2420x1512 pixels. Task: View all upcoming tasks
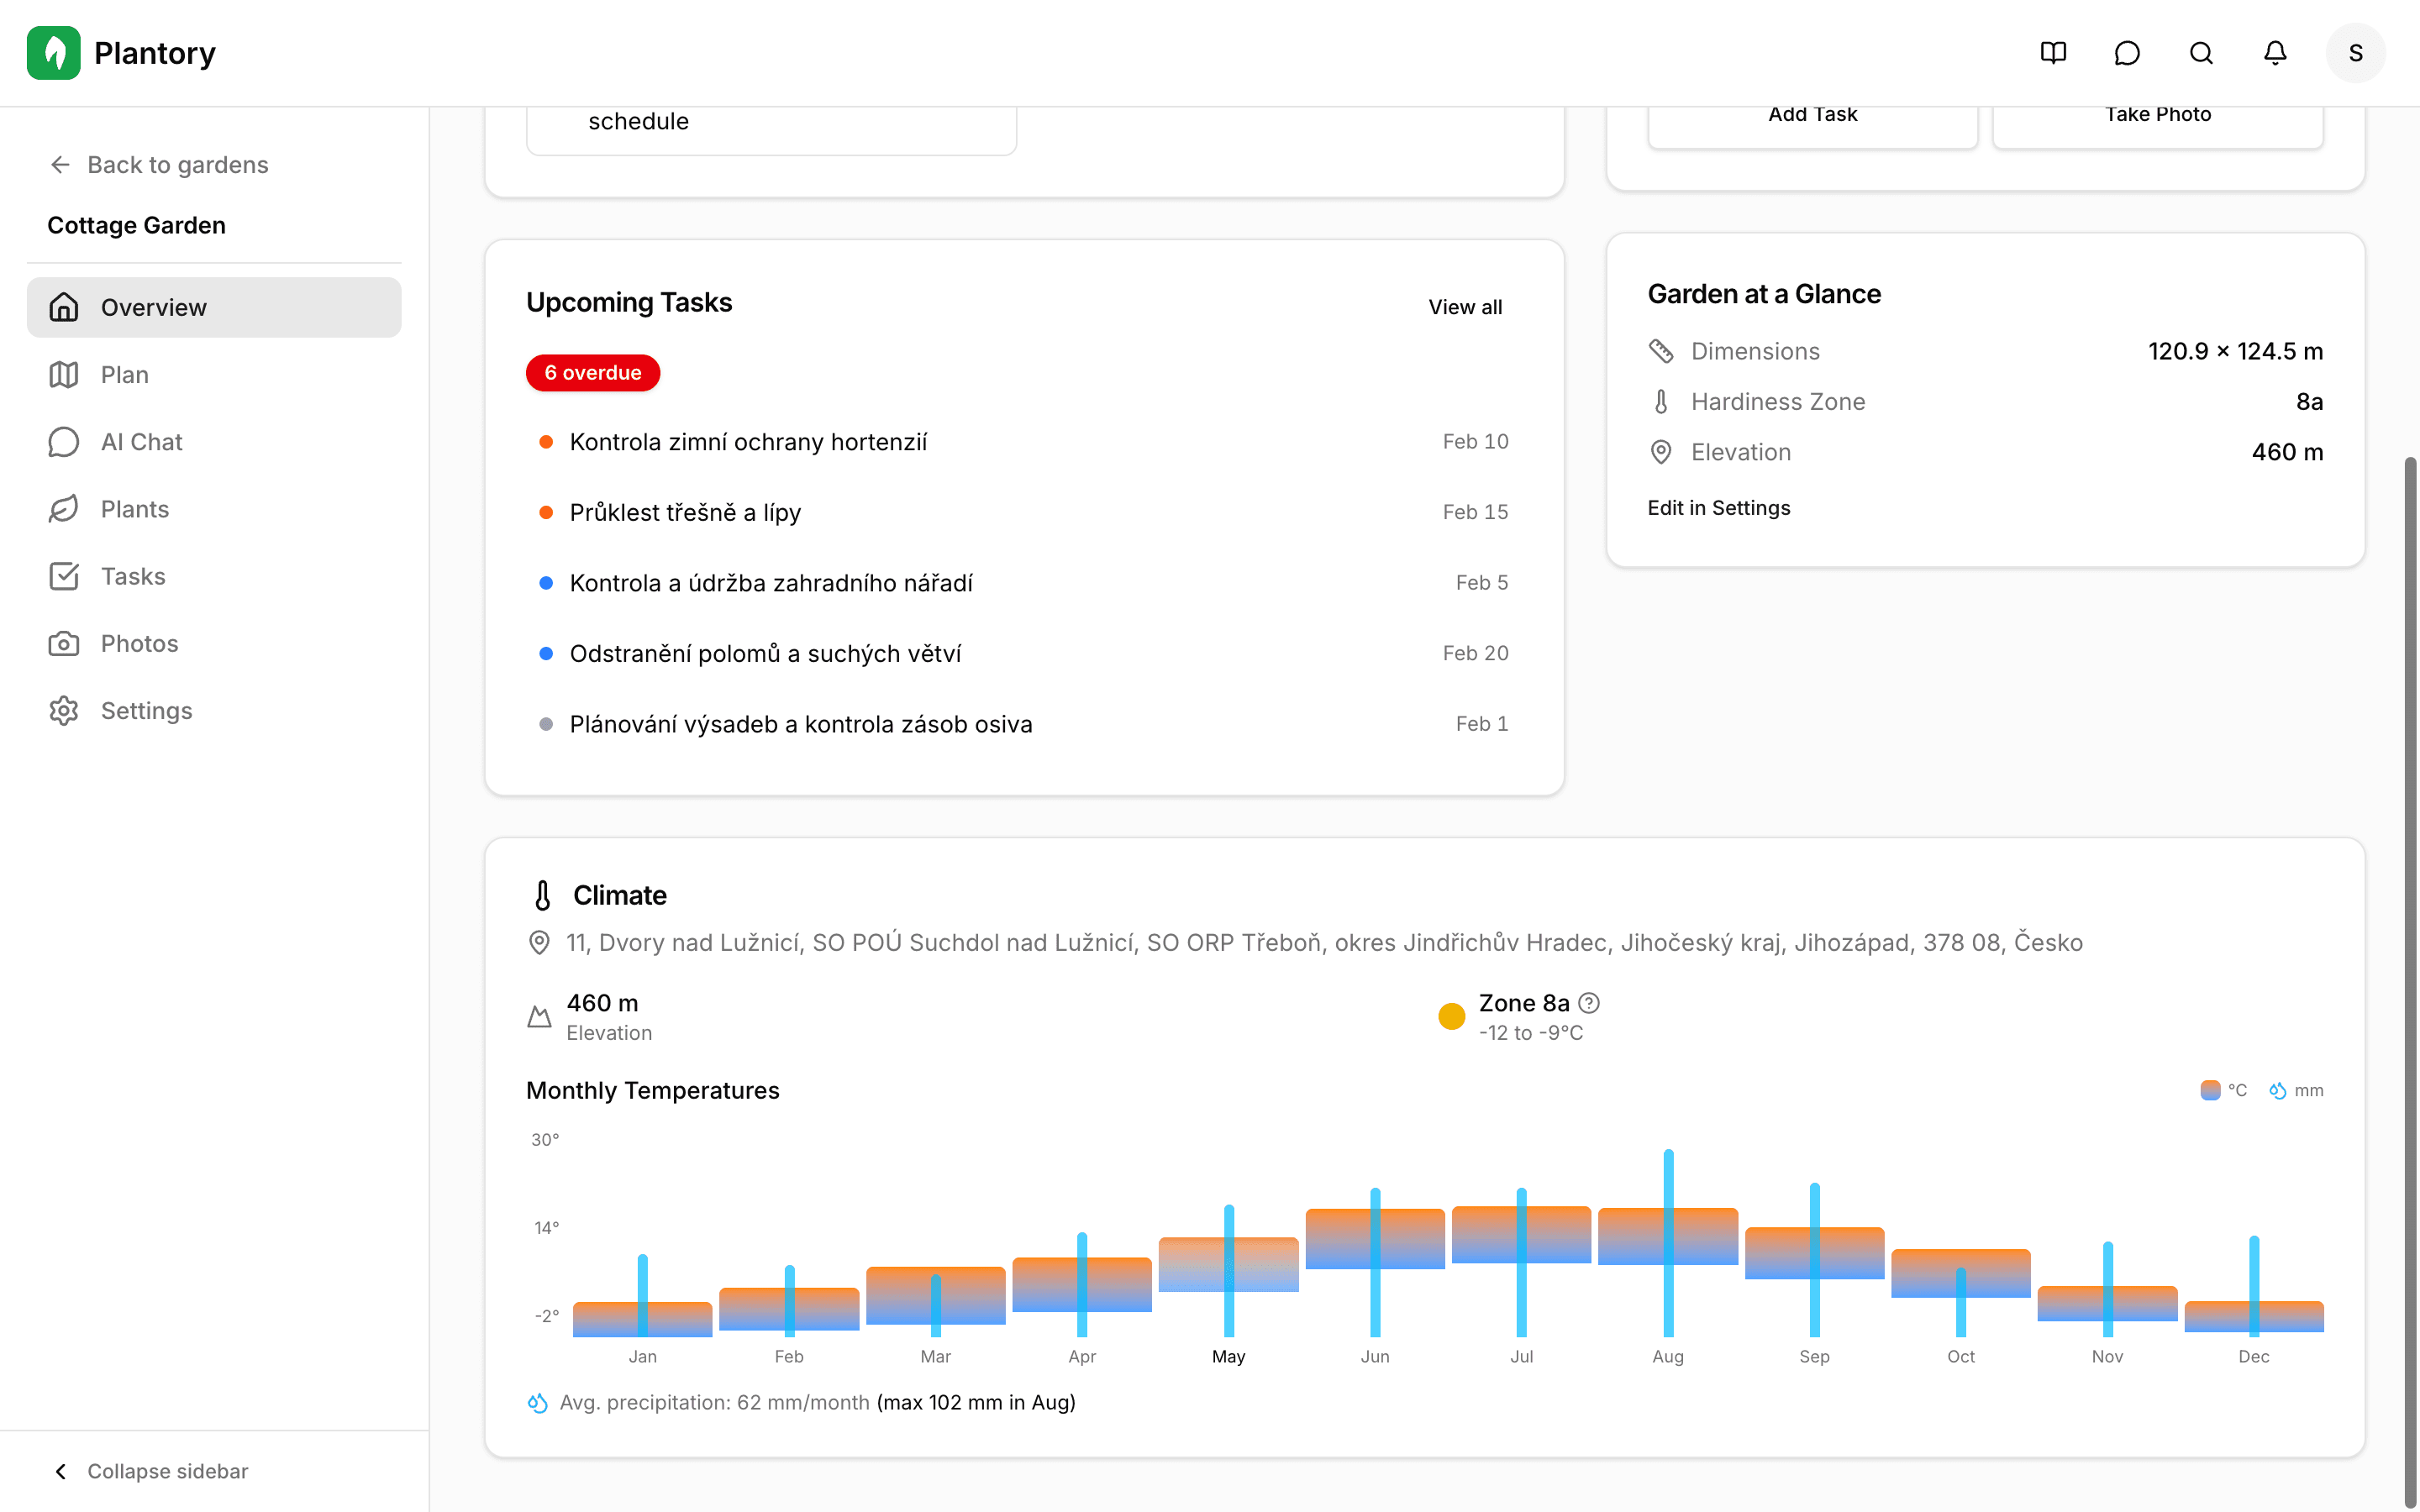(1464, 307)
